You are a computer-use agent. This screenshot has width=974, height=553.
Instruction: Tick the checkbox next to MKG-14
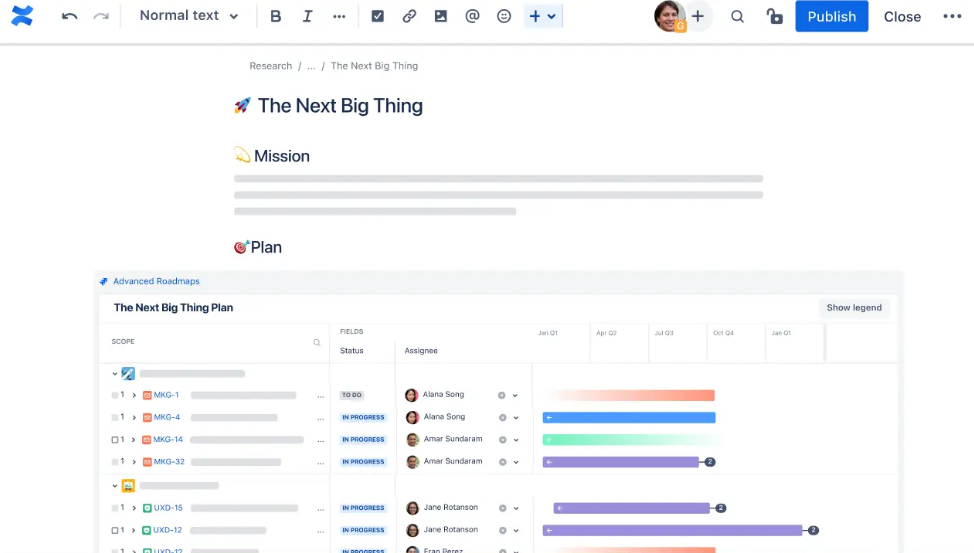pyautogui.click(x=115, y=440)
